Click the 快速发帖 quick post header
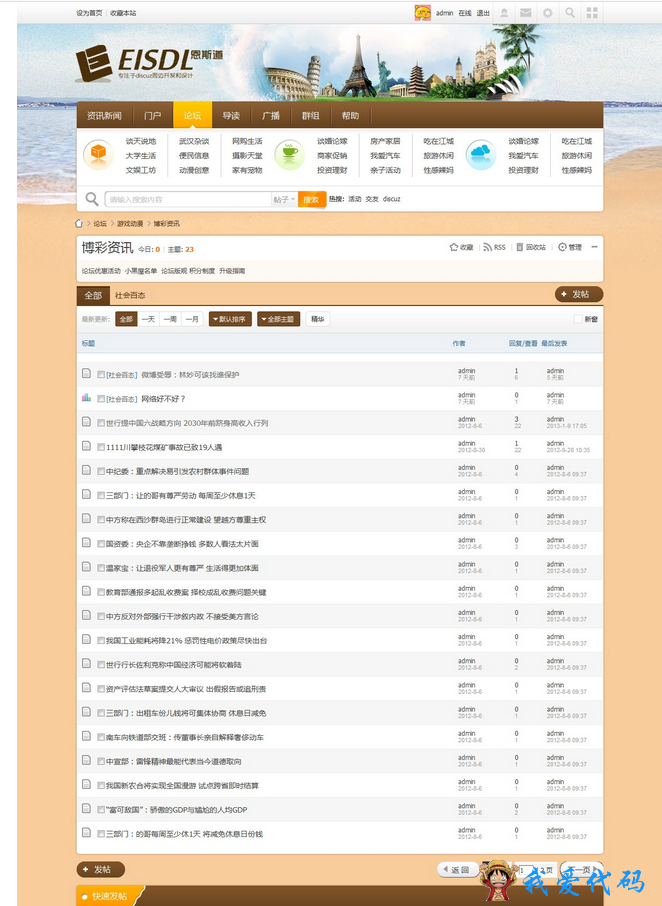 [109, 896]
